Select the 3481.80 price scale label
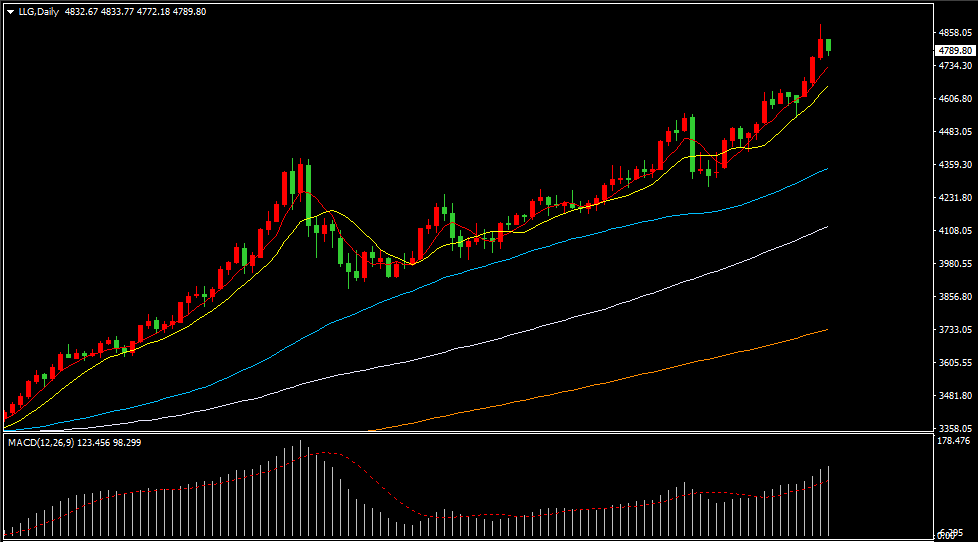The image size is (978, 542). pos(955,395)
